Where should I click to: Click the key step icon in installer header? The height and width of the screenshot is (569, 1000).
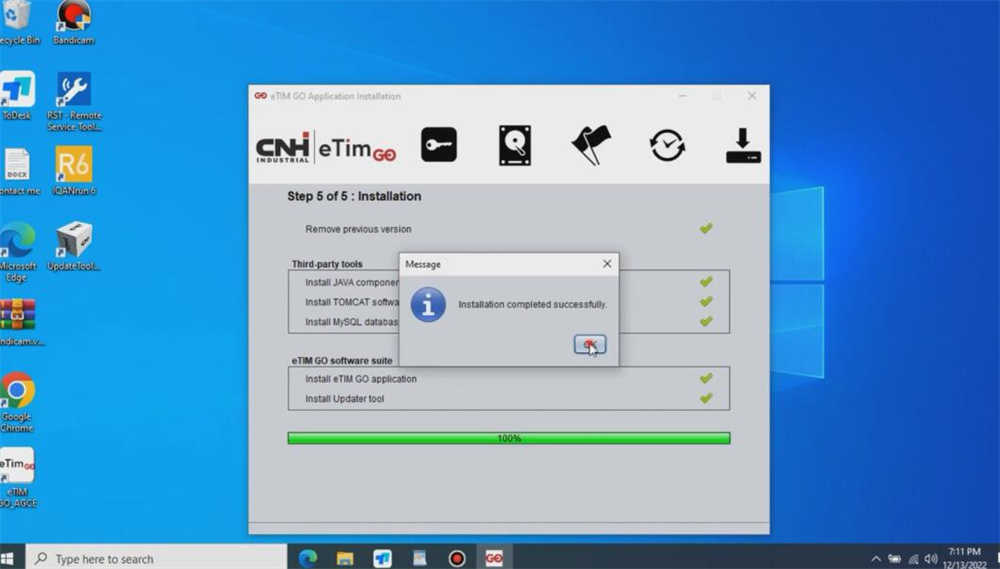pos(439,145)
